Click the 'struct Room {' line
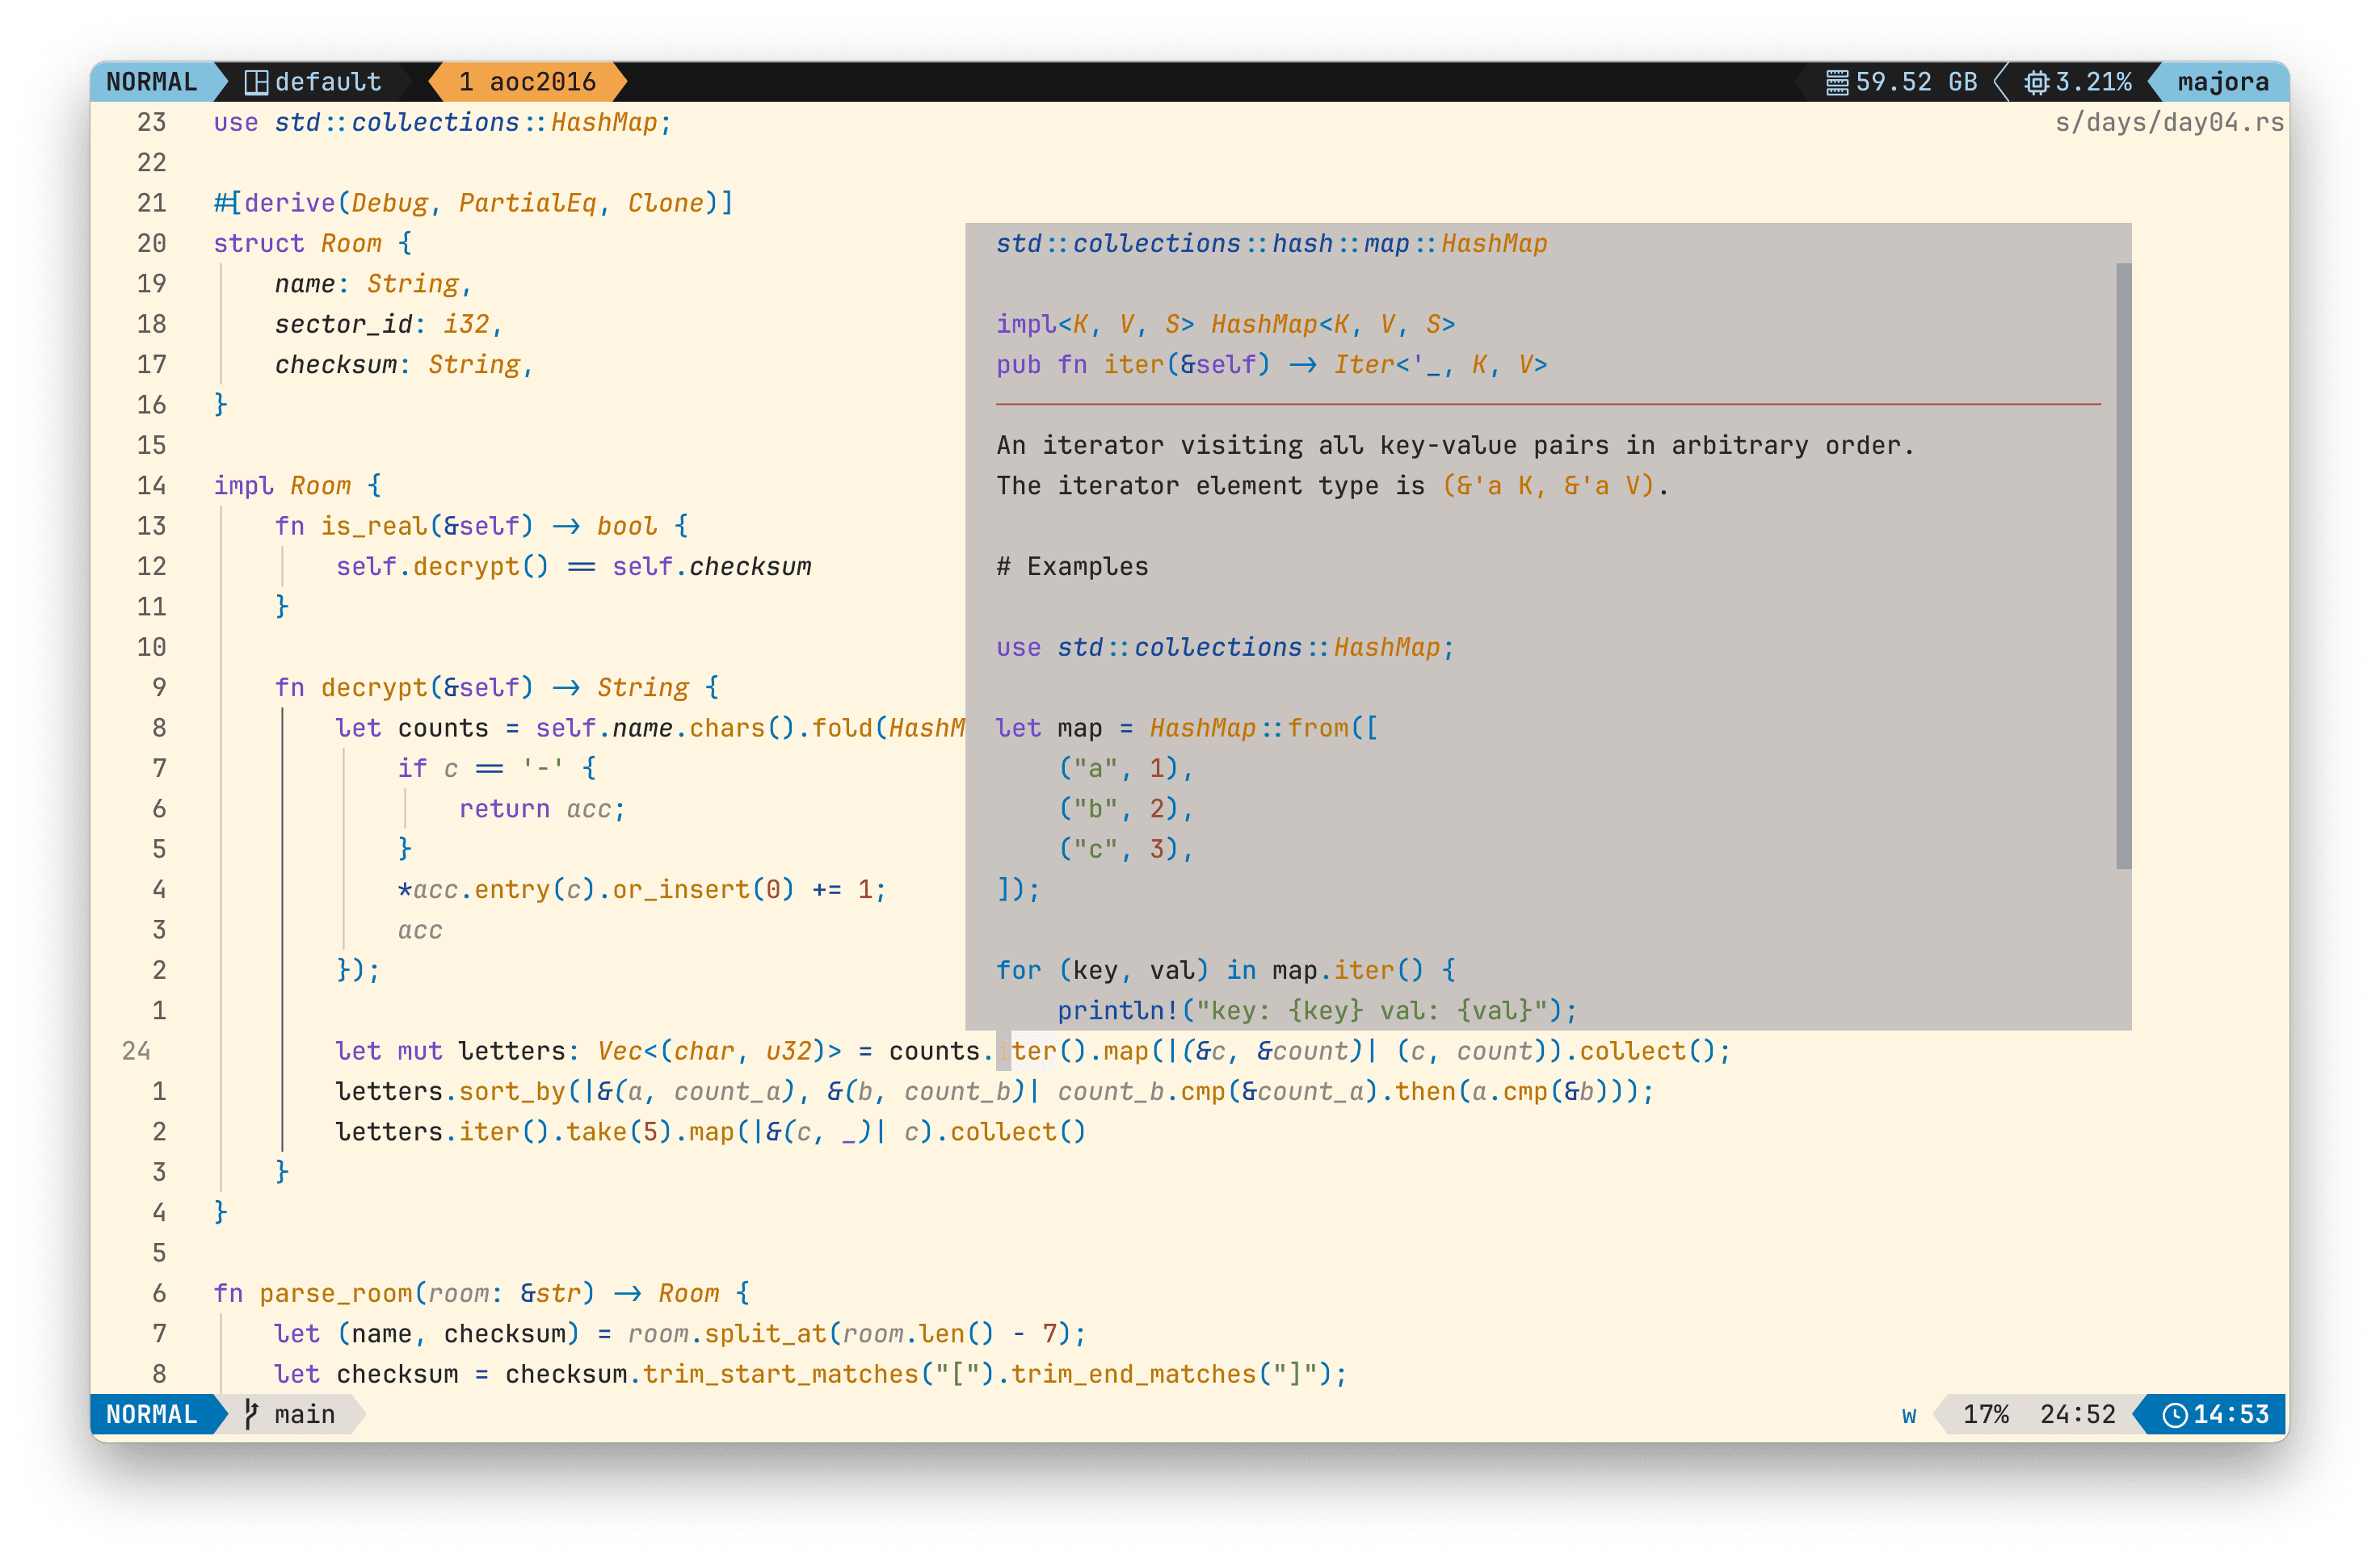 (312, 243)
